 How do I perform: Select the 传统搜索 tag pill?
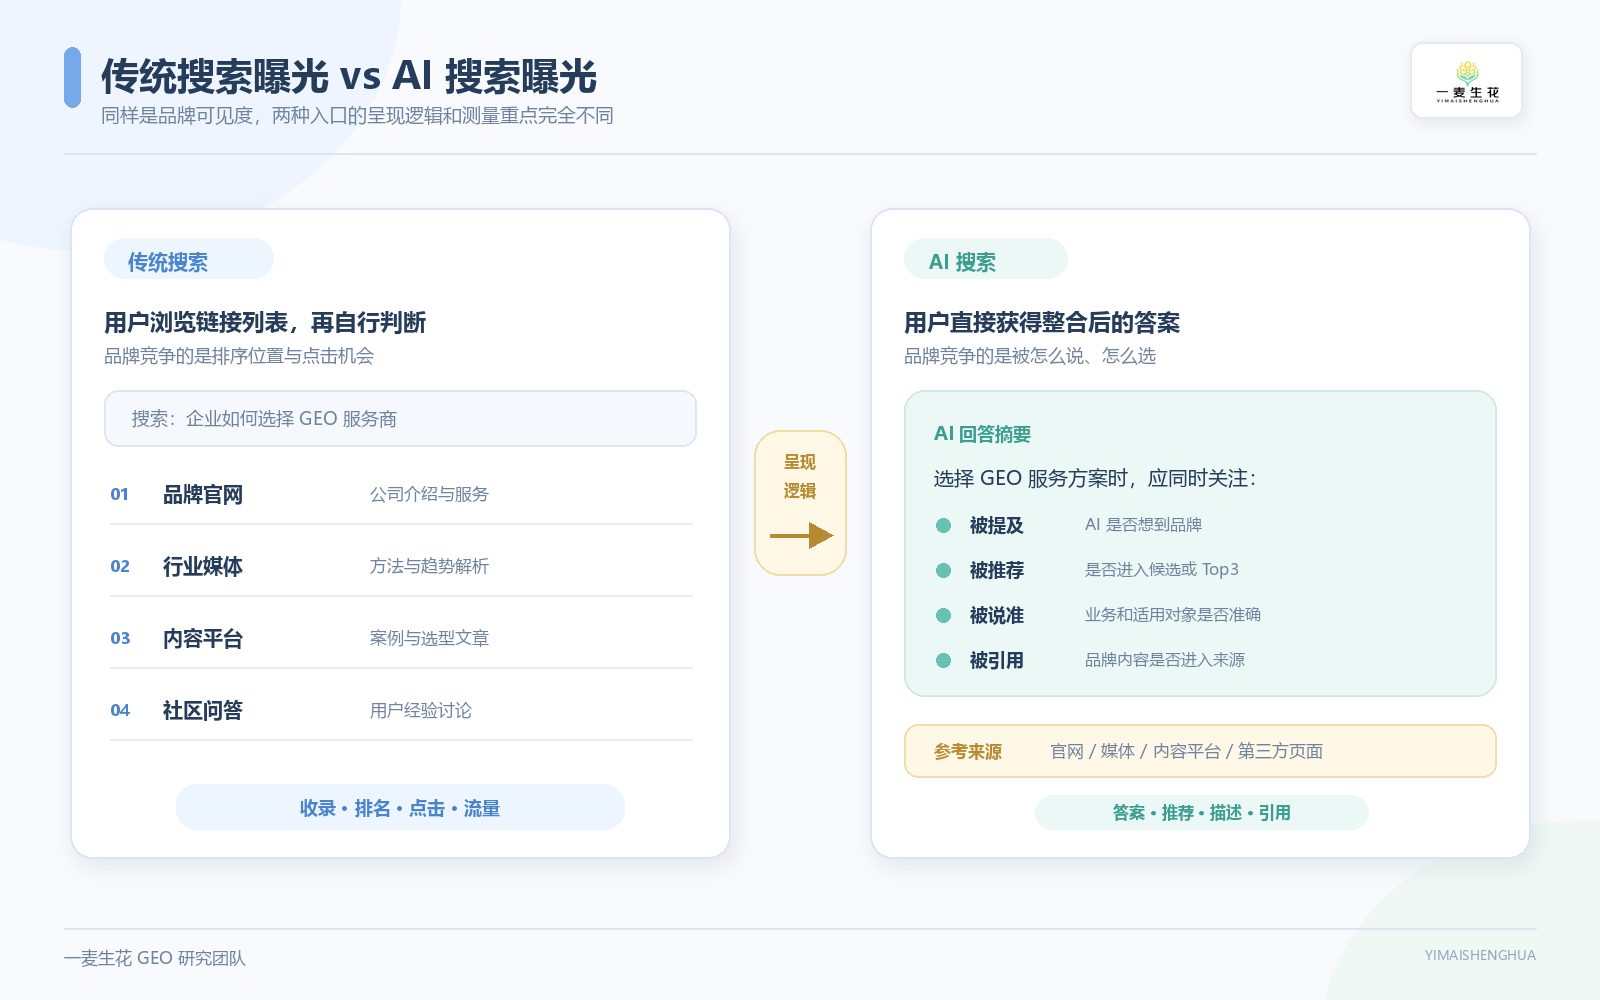pos(189,260)
